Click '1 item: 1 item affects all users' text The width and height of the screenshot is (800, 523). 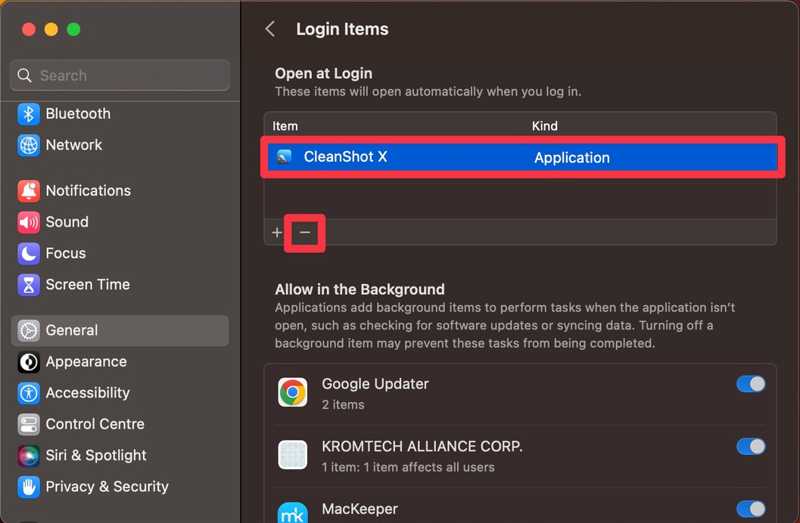click(x=408, y=467)
